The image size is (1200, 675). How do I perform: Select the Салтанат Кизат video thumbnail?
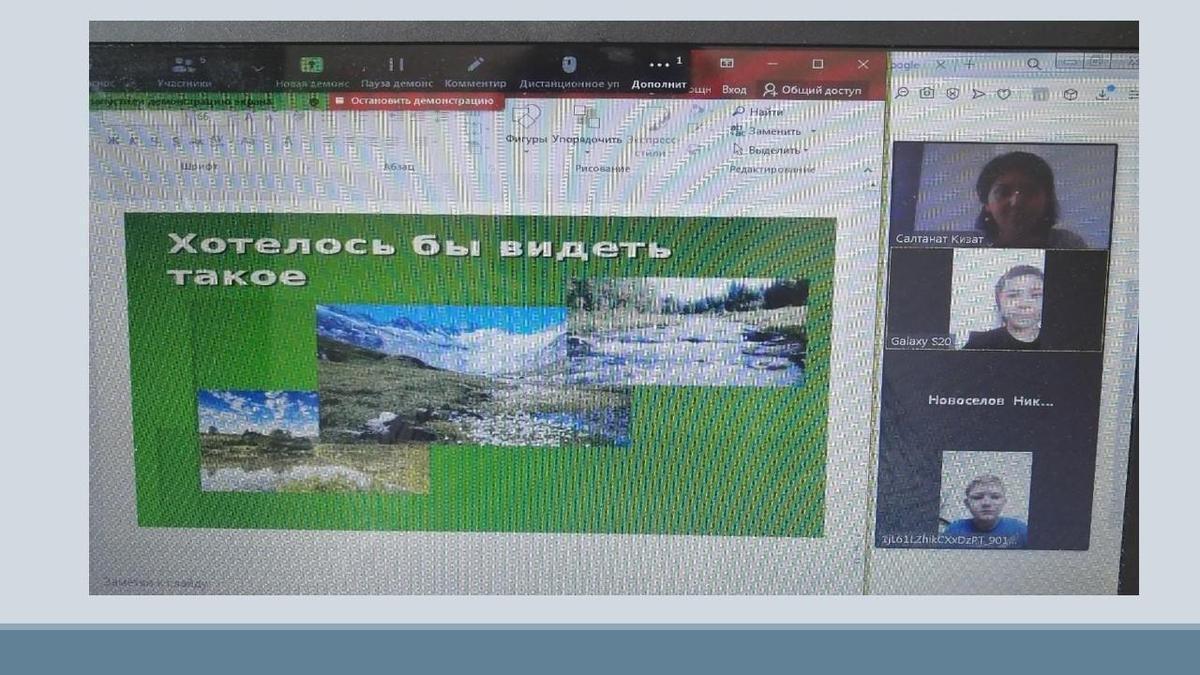click(1003, 195)
